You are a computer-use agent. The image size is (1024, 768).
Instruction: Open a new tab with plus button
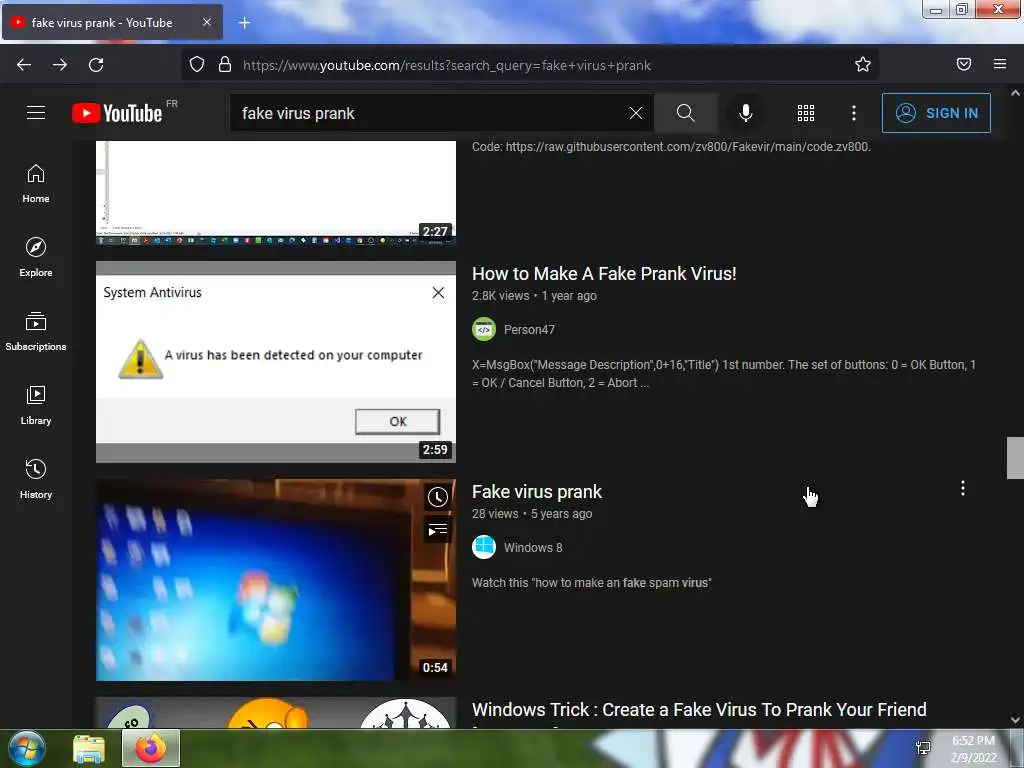pos(244,23)
